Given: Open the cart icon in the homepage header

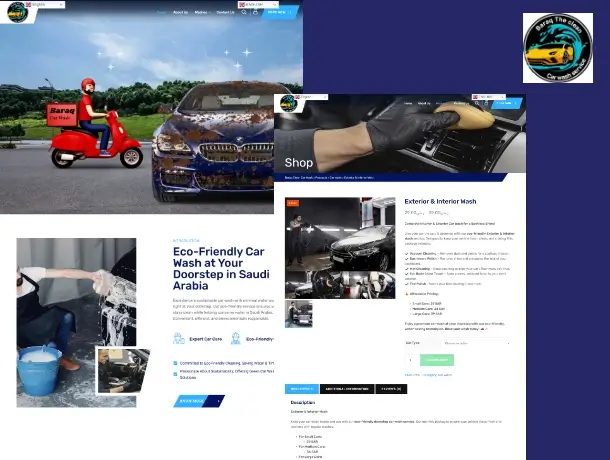Looking at the screenshot, I should point(255,12).
